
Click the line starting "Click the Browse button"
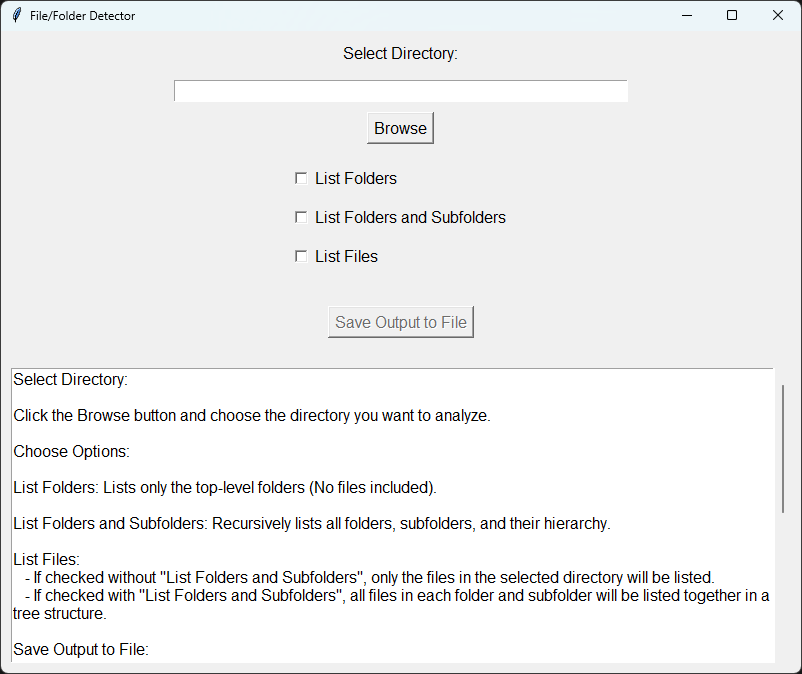(x=252, y=416)
